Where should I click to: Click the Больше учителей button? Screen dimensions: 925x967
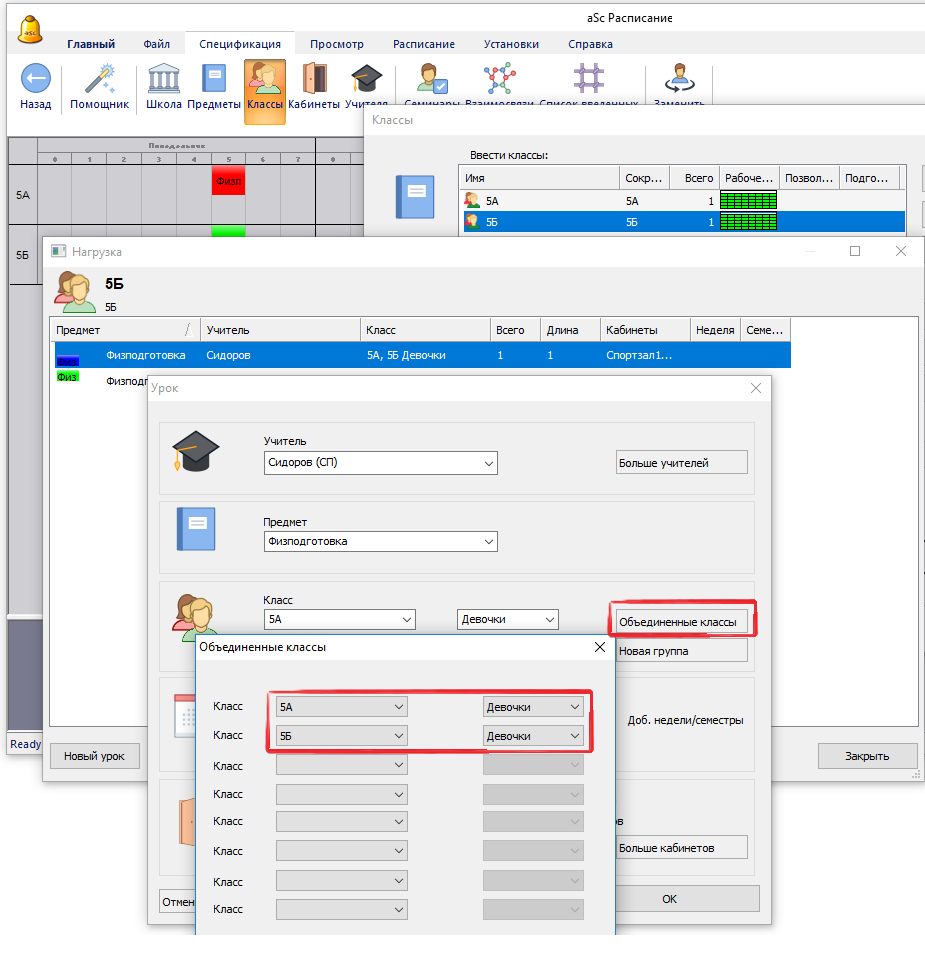click(x=681, y=463)
